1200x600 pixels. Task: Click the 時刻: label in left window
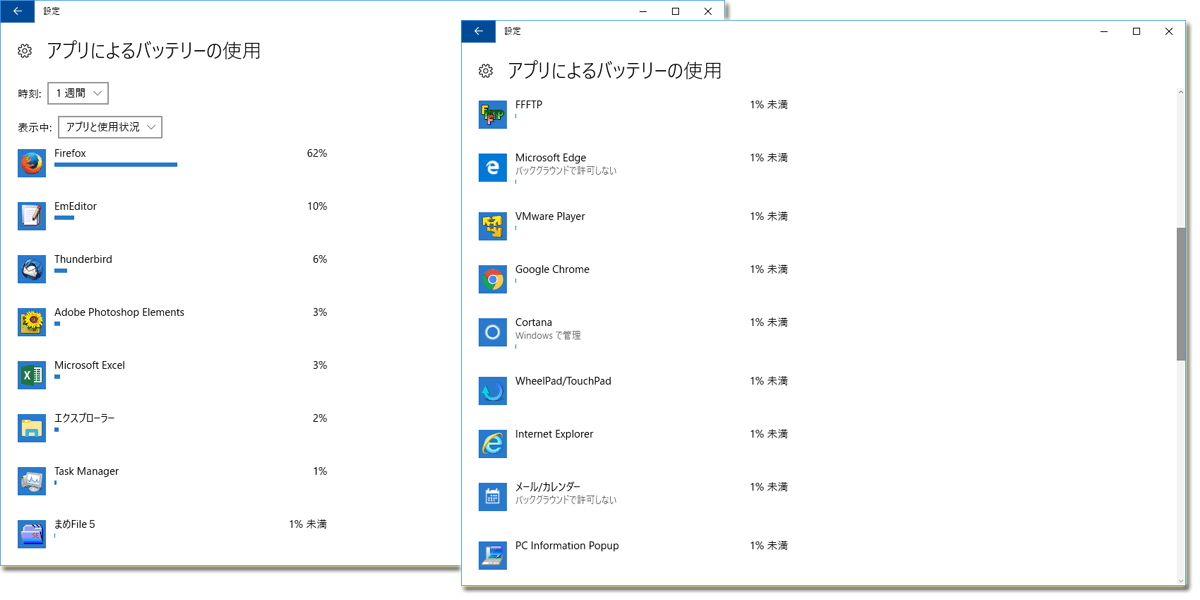point(30,94)
